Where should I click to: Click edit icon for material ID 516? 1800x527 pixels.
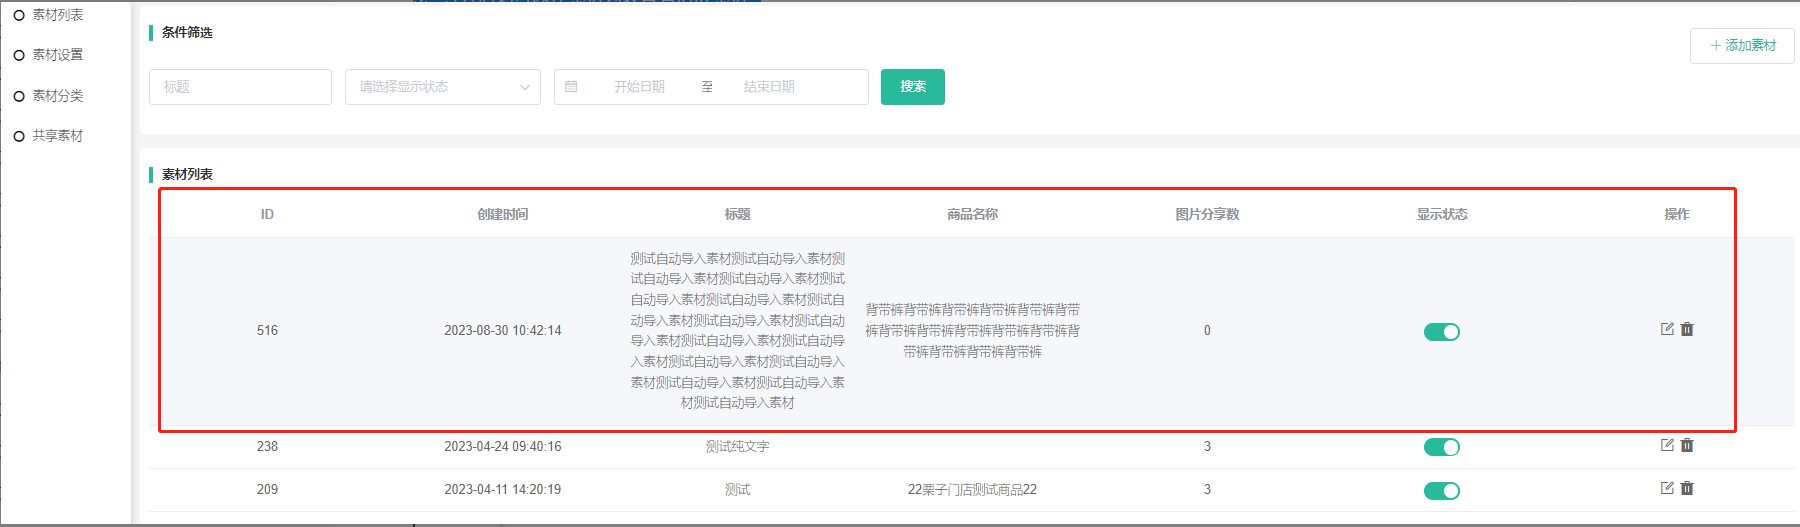pos(1667,329)
